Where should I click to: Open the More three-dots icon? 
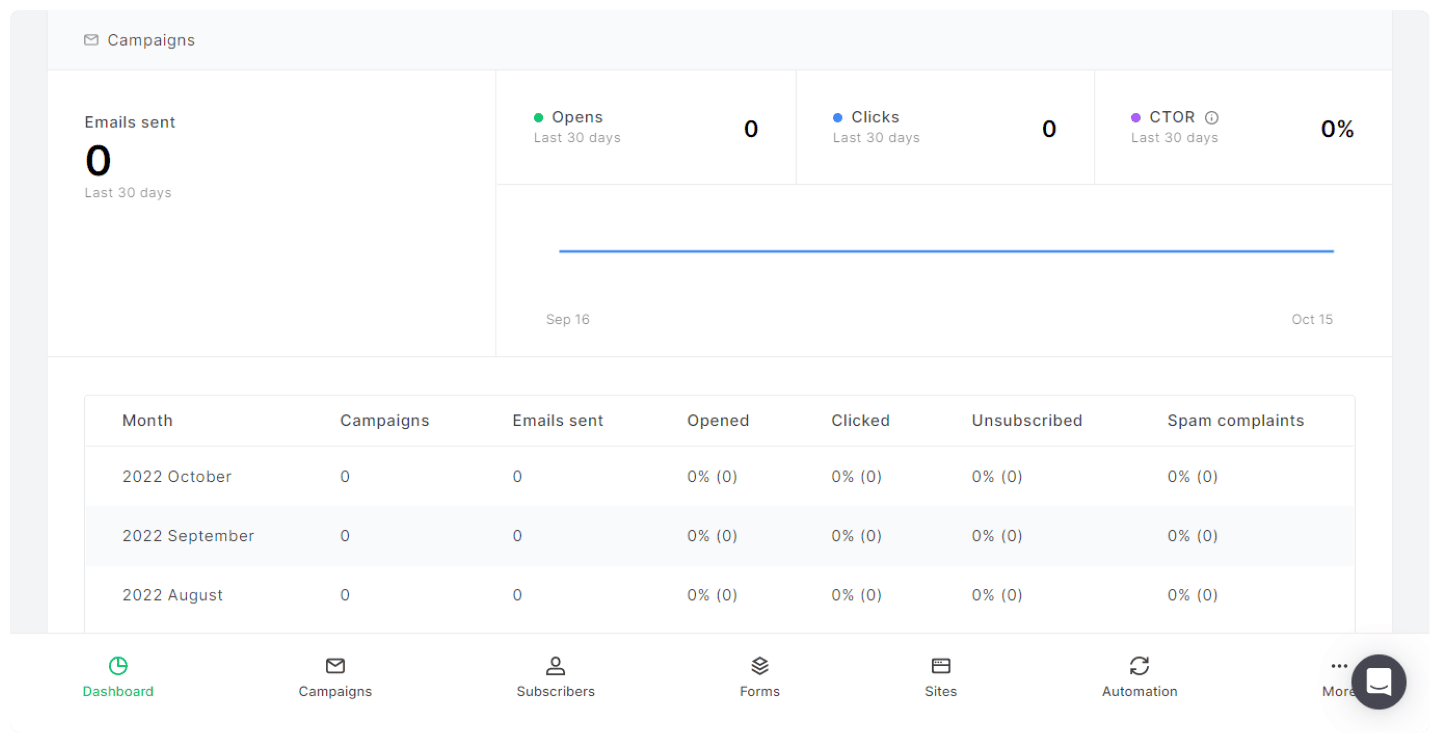(1339, 666)
